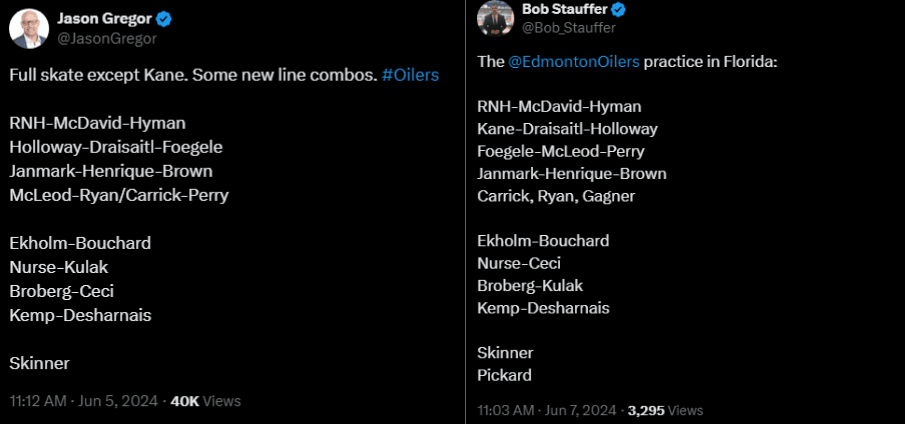The image size is (905, 424).
Task: Open the #Oilers hashtag
Action: [410, 75]
